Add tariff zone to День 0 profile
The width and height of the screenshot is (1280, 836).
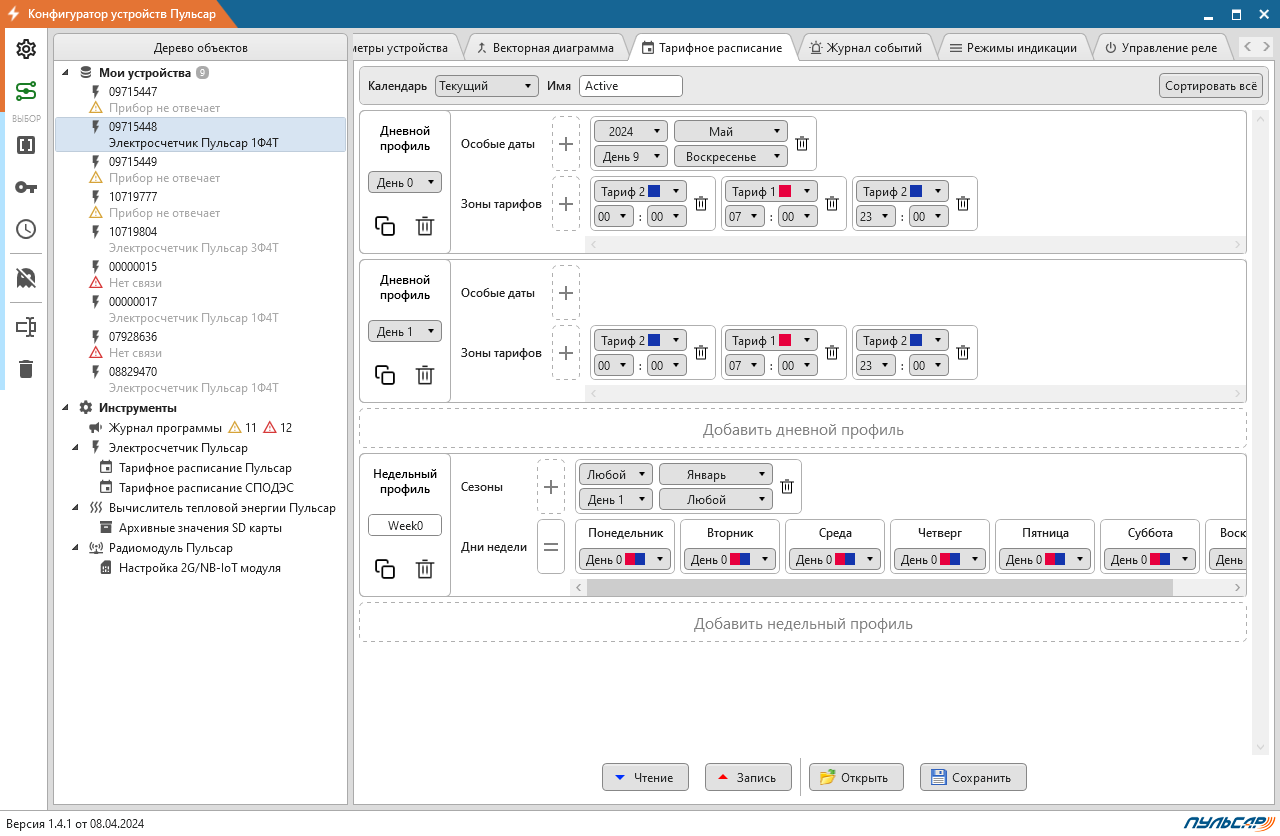tap(566, 204)
